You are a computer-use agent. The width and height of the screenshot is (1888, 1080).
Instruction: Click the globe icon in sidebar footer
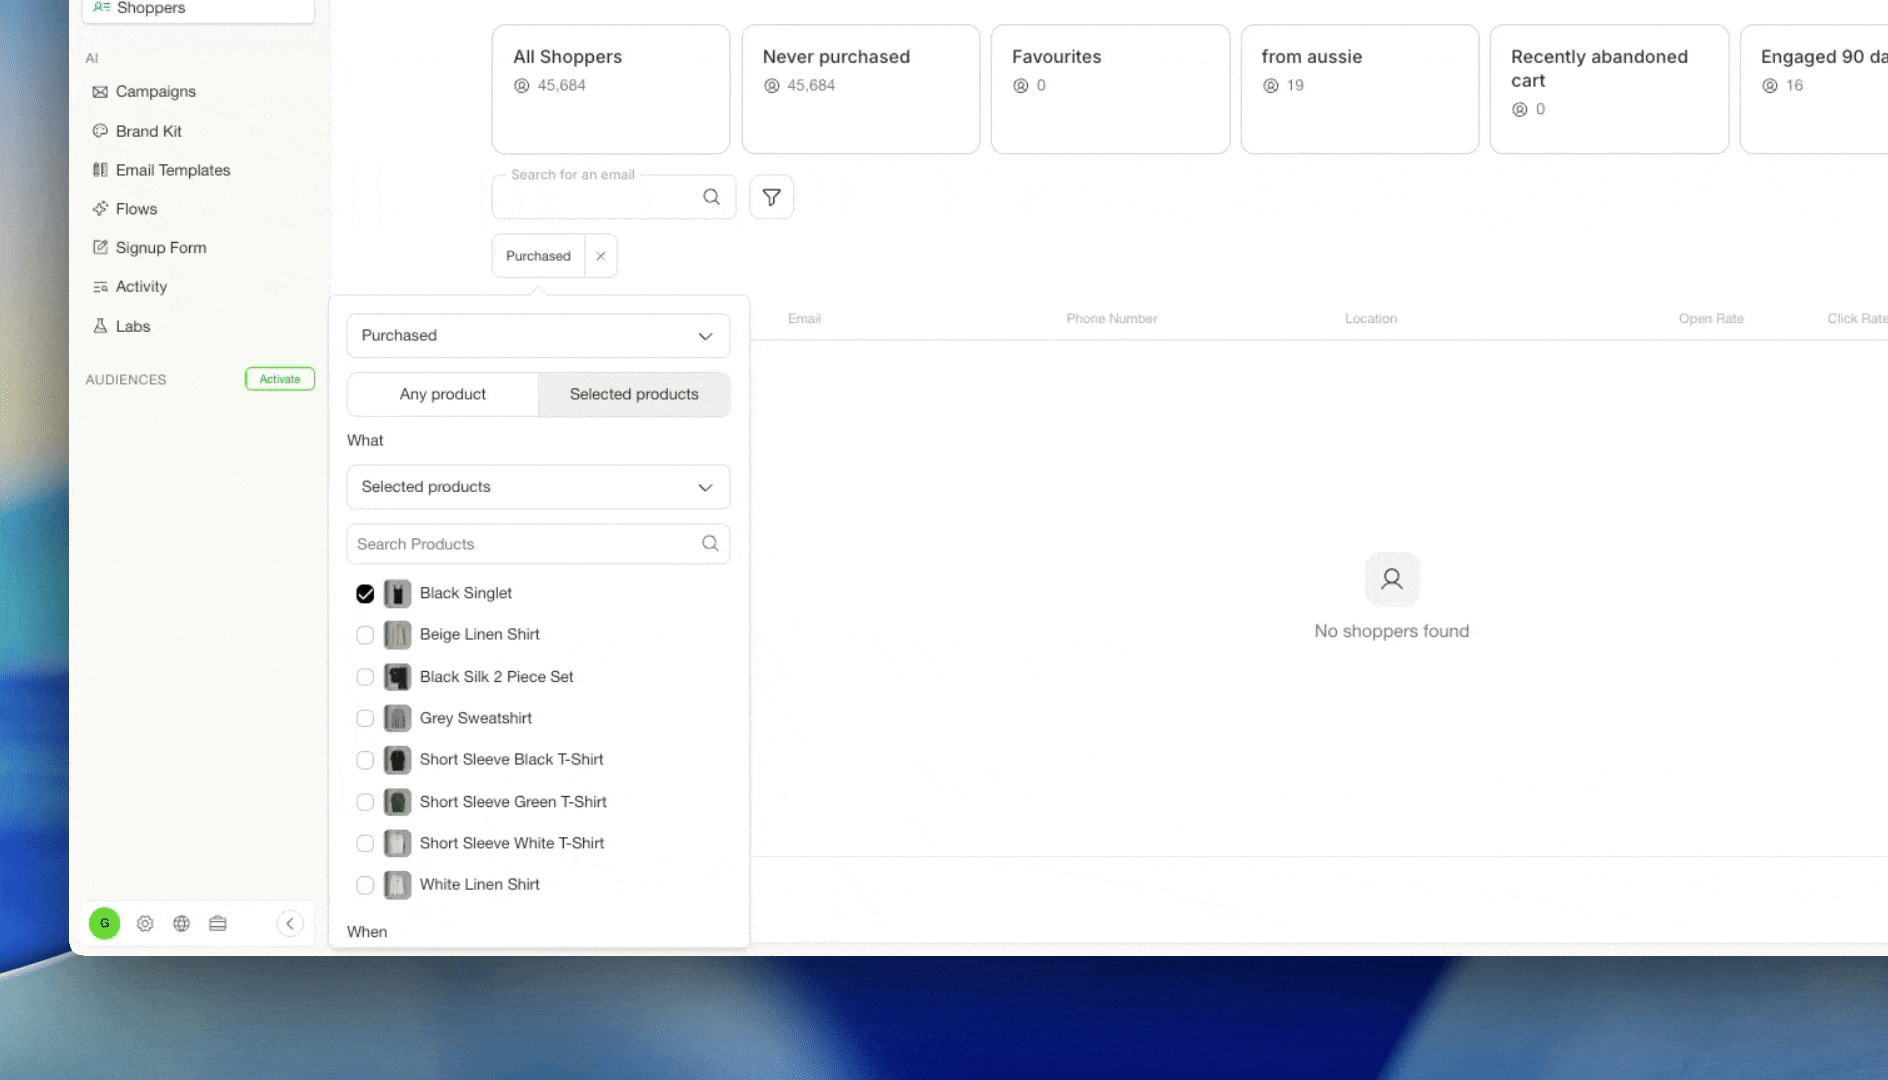tap(181, 923)
